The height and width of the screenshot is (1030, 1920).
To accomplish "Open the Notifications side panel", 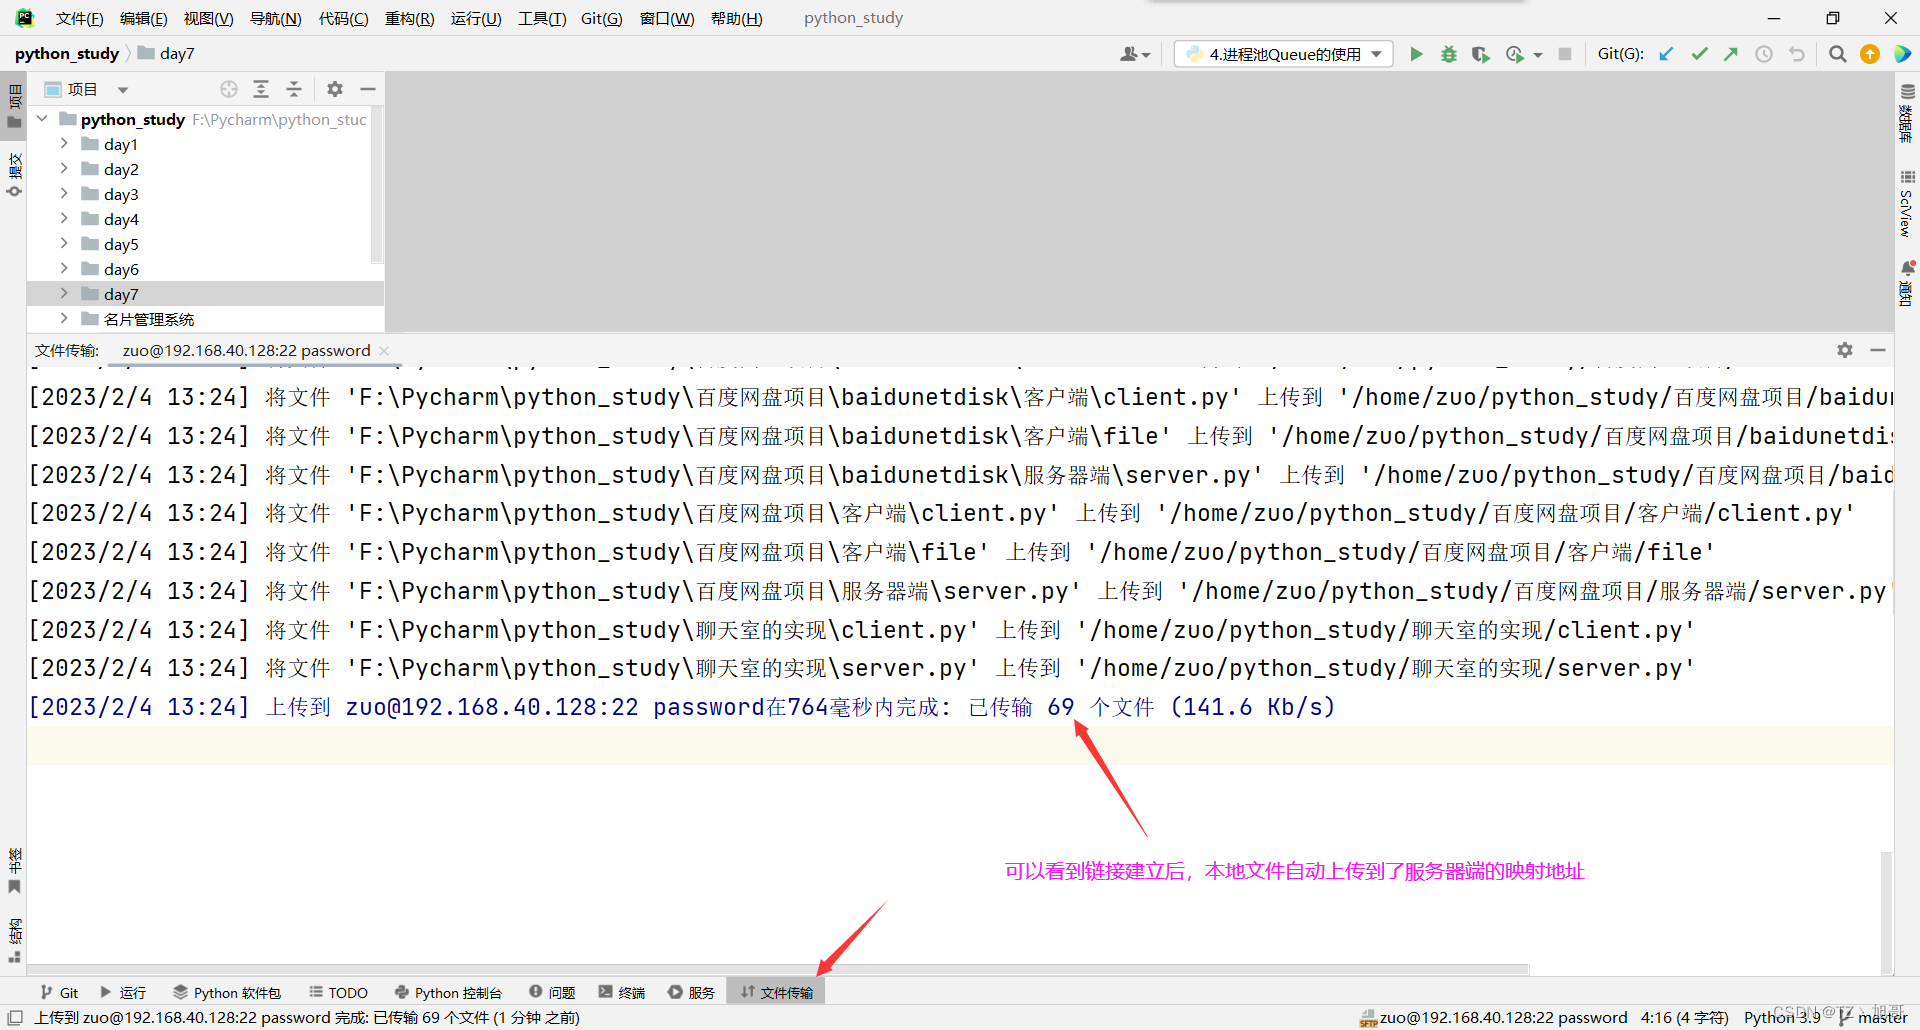I will tap(1907, 283).
